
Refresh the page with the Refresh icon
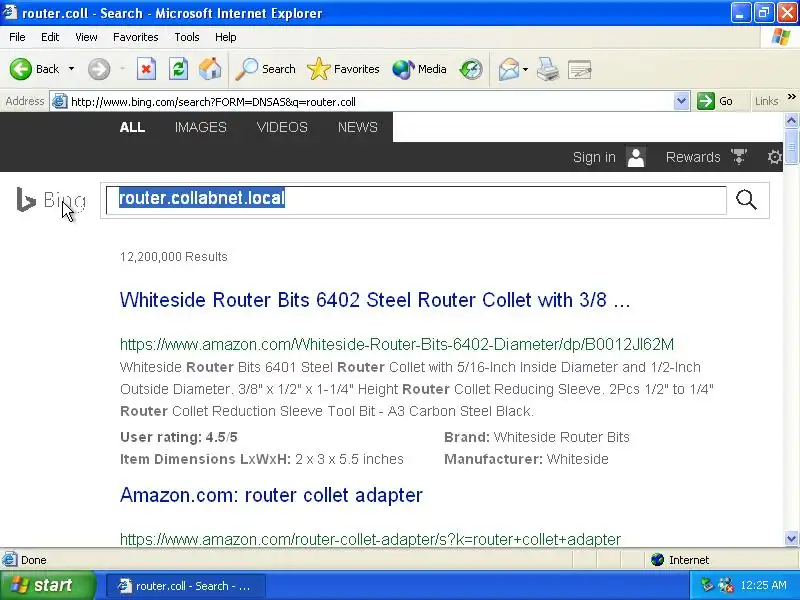click(x=179, y=69)
